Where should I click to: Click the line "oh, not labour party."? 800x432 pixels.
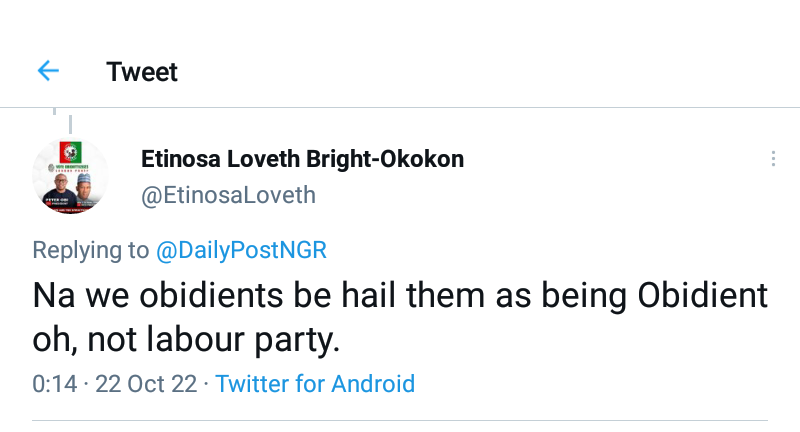[186, 340]
